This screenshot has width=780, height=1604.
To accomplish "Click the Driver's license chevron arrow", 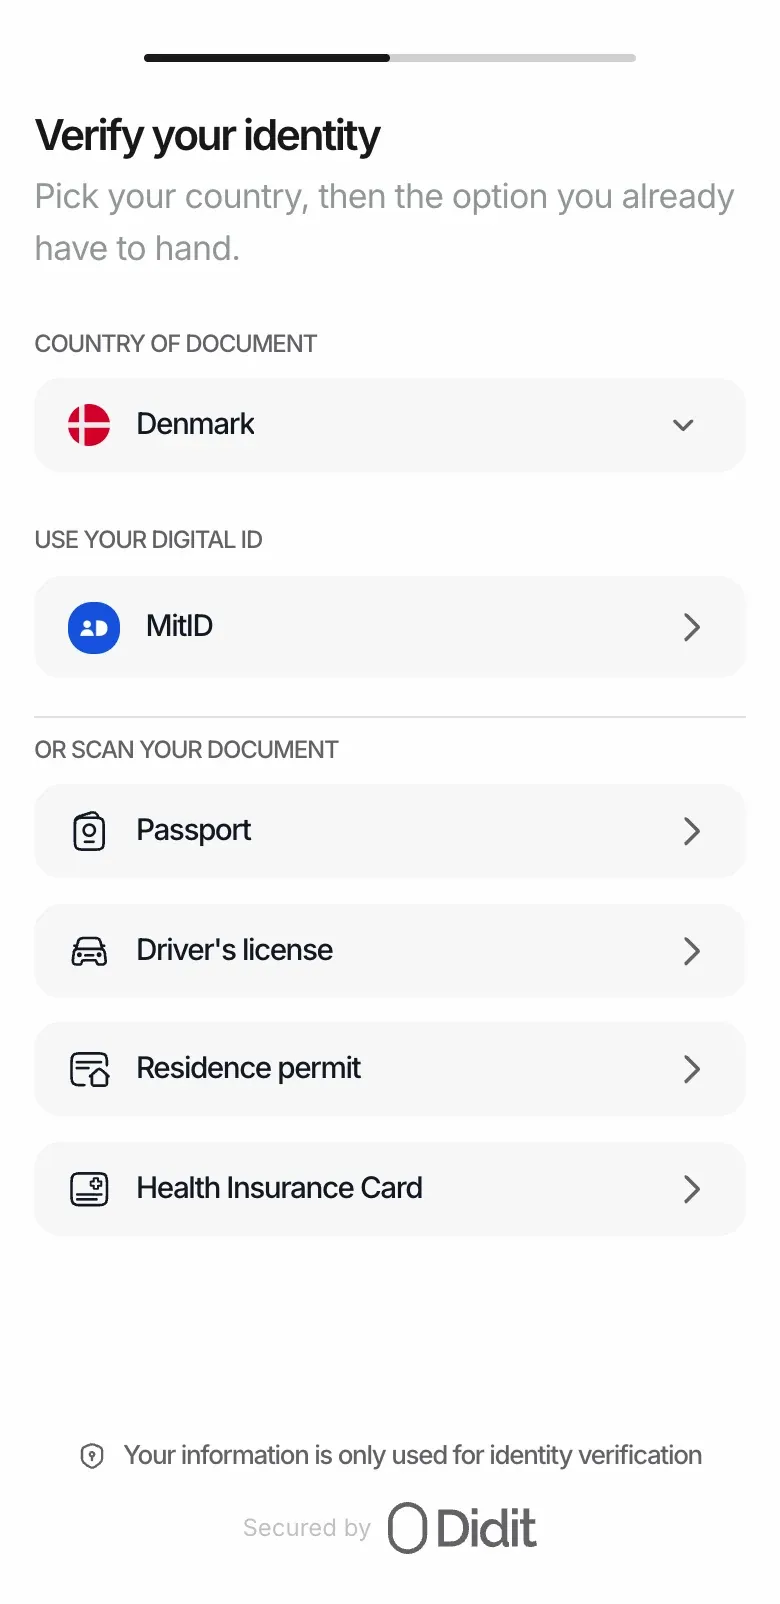I will 691,951.
